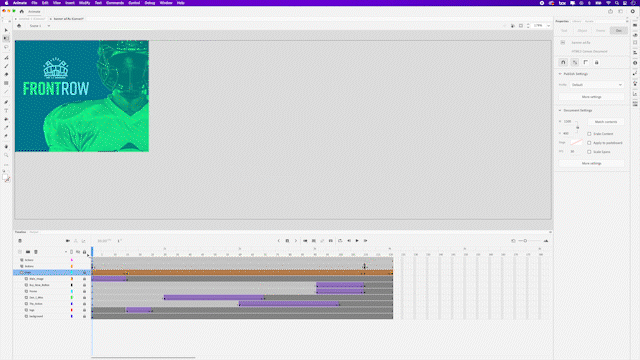Click the layer depth icon in timeline
Viewport: 640px width, 360px height.
[84, 241]
